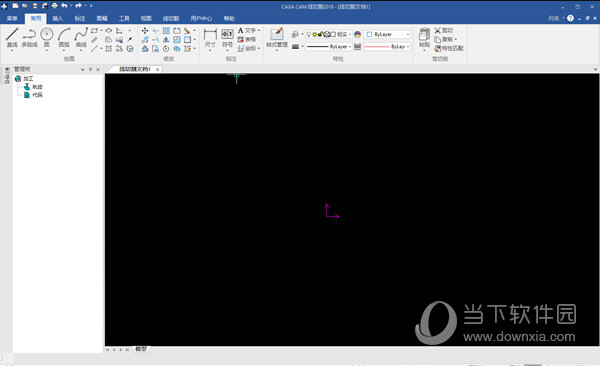Screen dimensions: 600x366
Task: Open the 工具 ribbon tab
Action: [x=124, y=18]
